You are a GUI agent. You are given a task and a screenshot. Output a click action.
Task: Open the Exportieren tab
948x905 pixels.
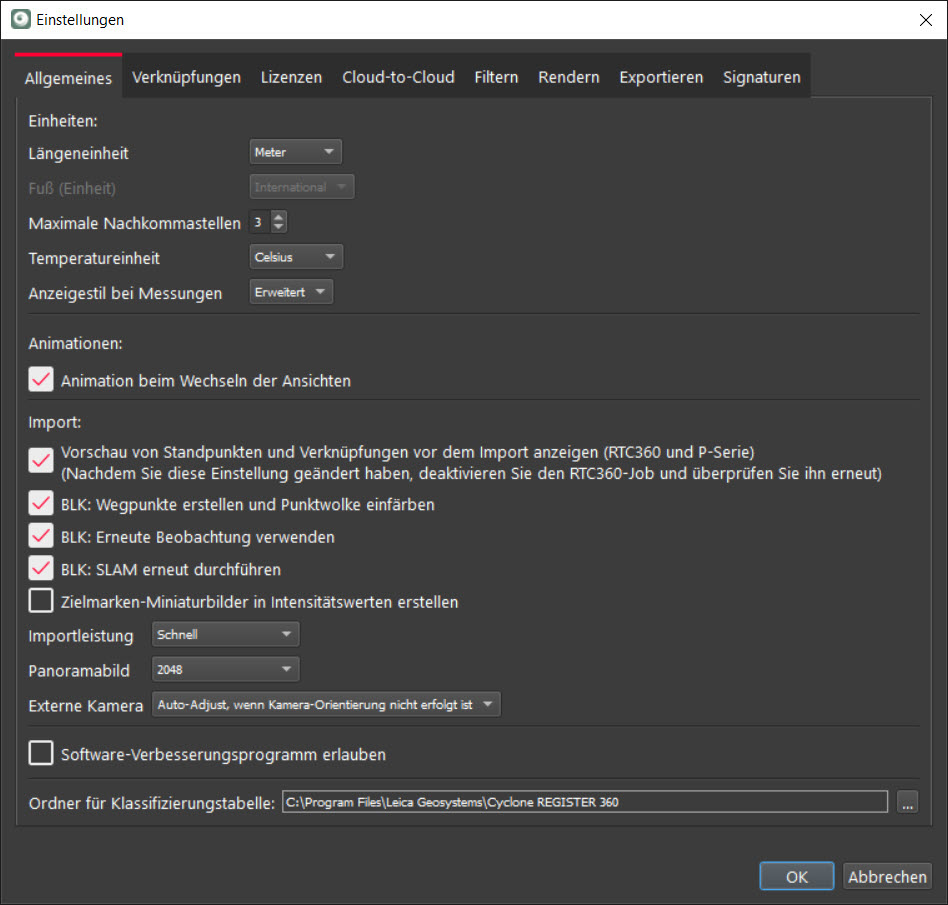click(x=661, y=77)
